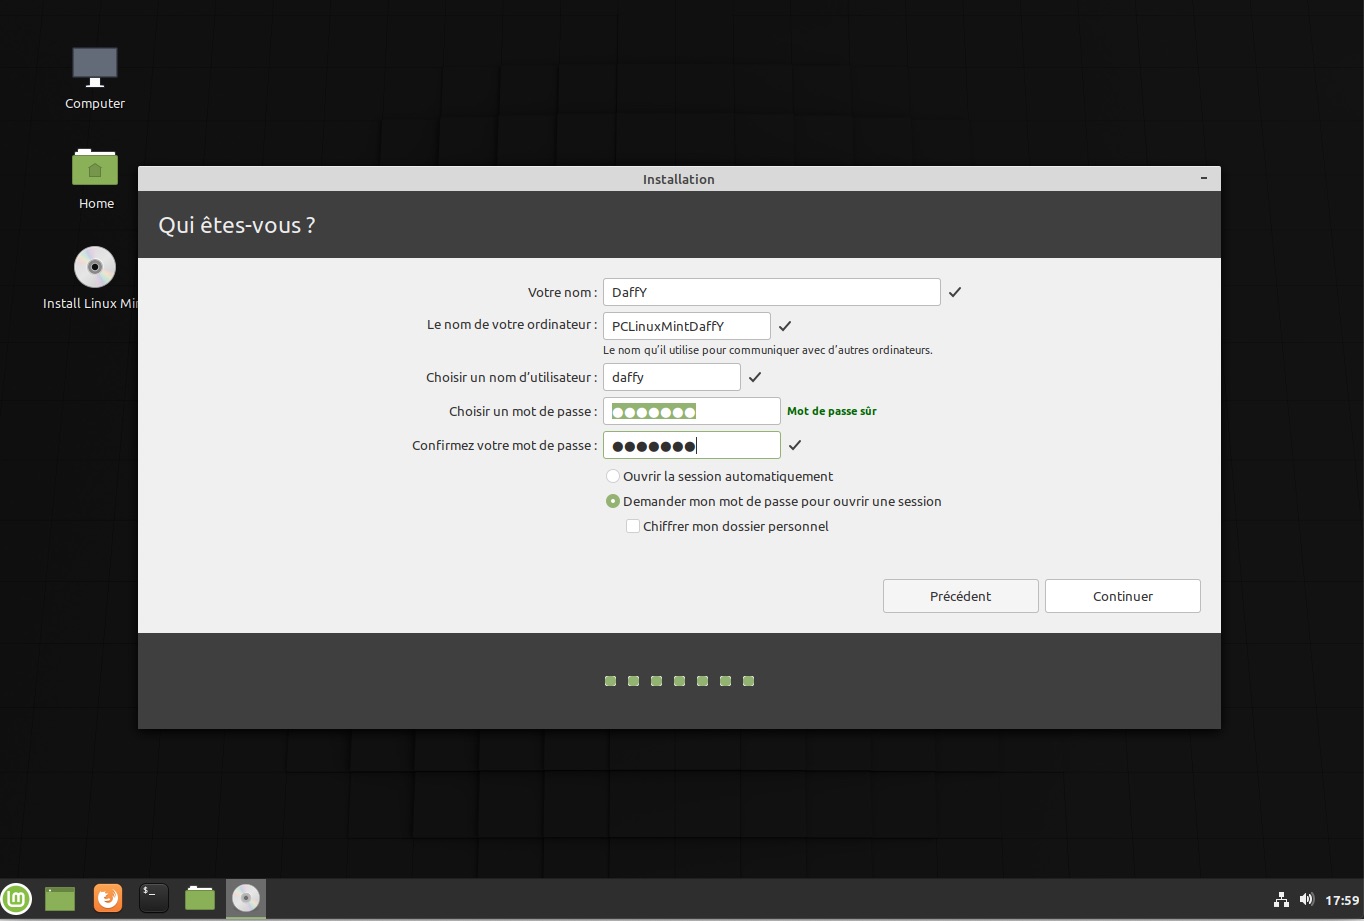This screenshot has height=921, width=1364.
Task: Click the 'Votre nom' text field
Action: pyautogui.click(x=771, y=292)
